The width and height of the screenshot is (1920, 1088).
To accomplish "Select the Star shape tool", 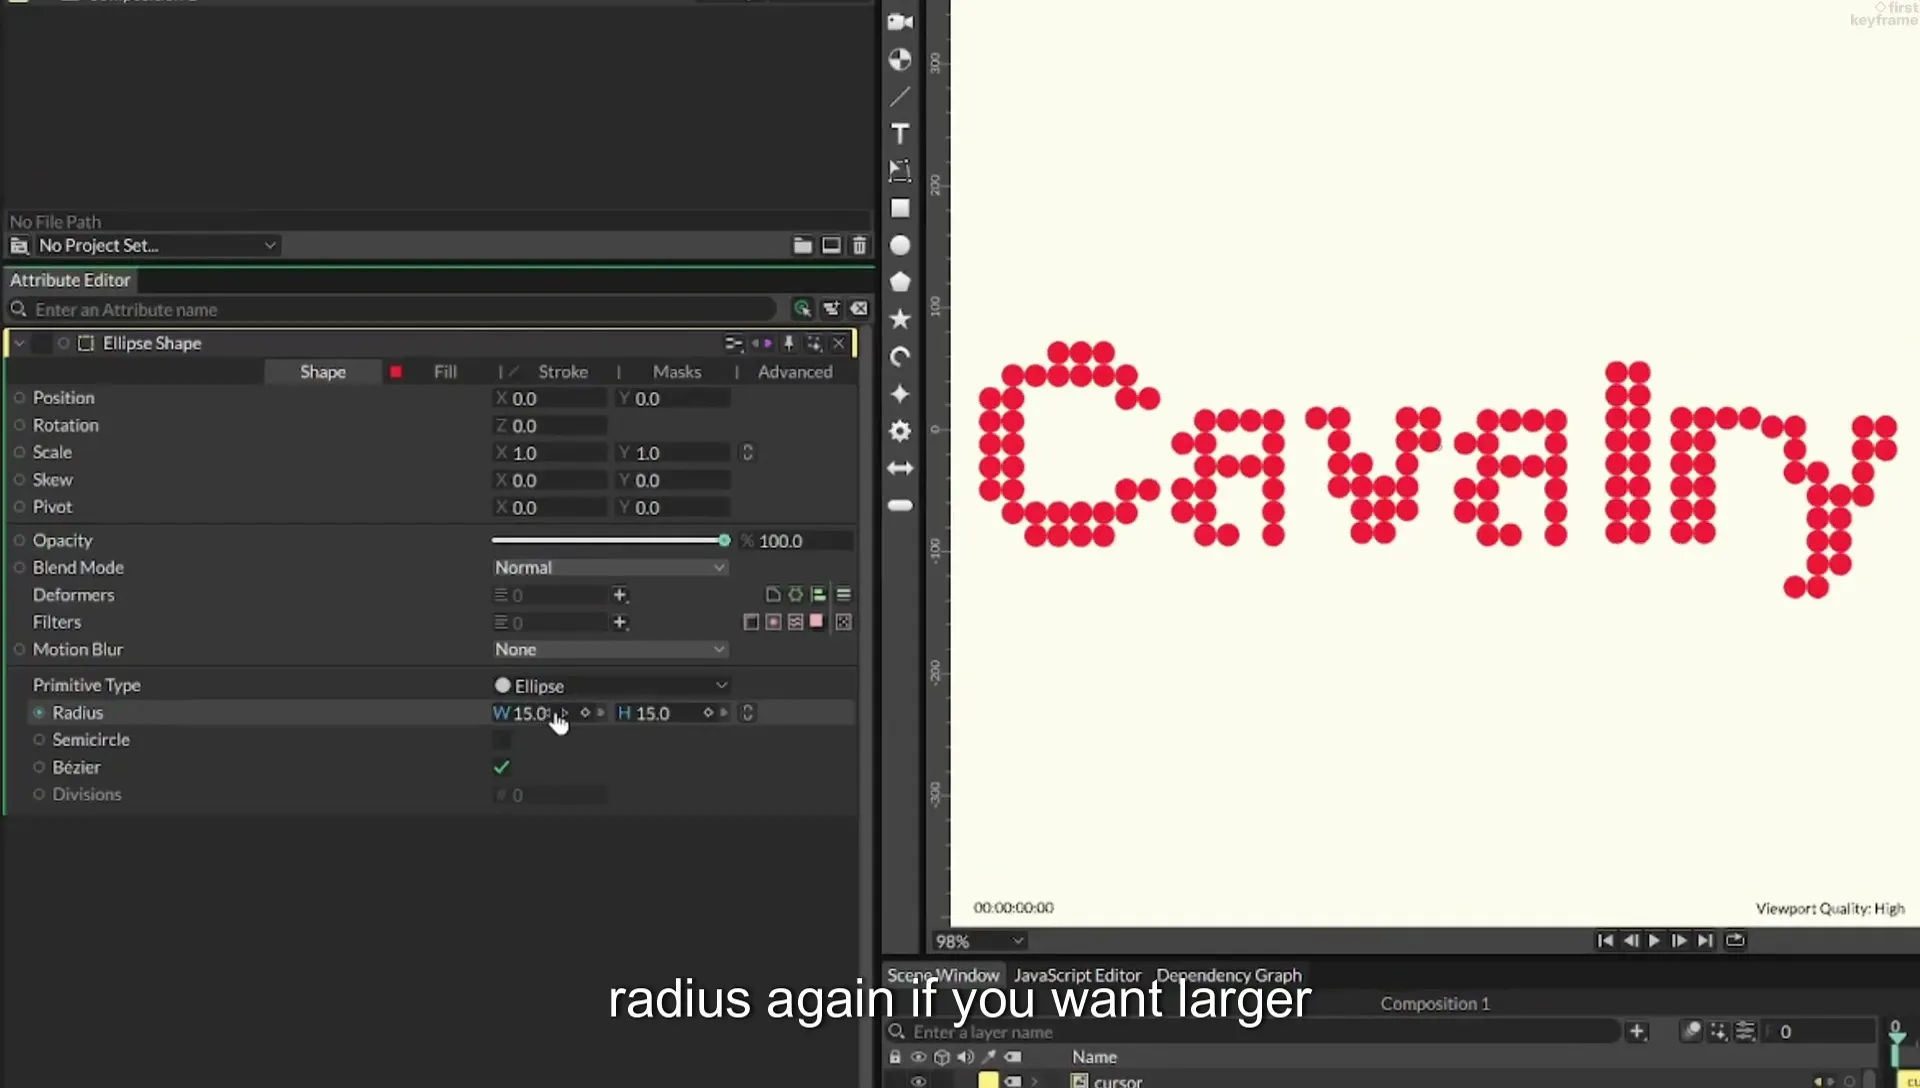I will pyautogui.click(x=900, y=319).
